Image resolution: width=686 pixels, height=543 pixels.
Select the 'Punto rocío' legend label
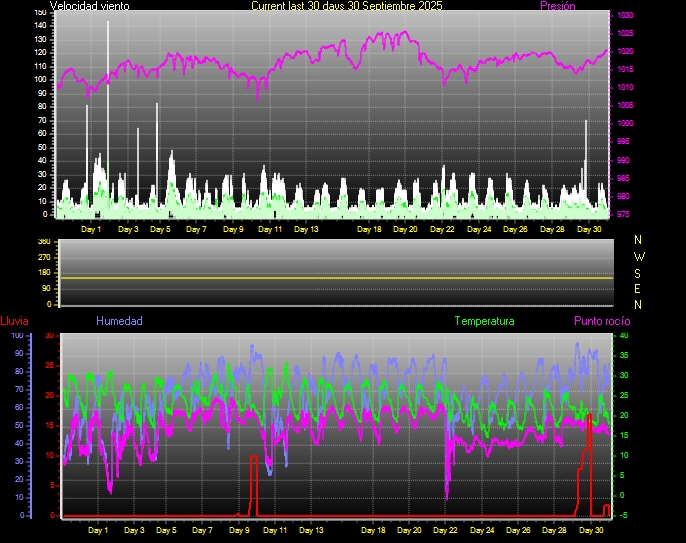tap(601, 321)
